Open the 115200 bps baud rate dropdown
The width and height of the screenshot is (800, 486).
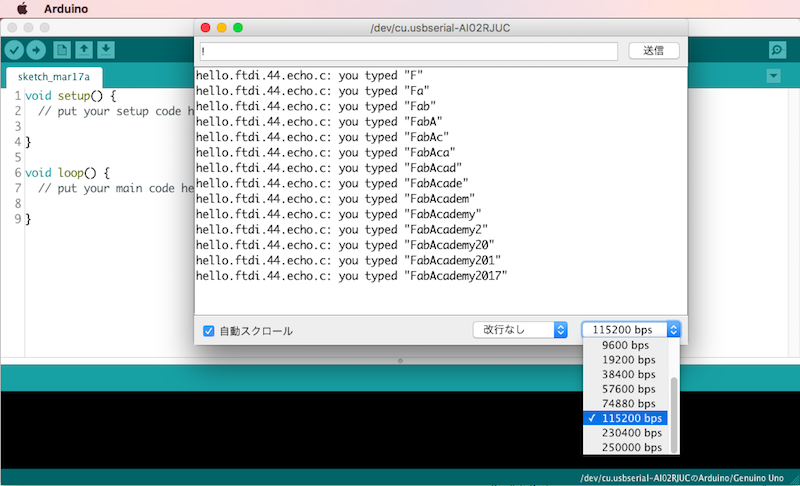coord(631,330)
